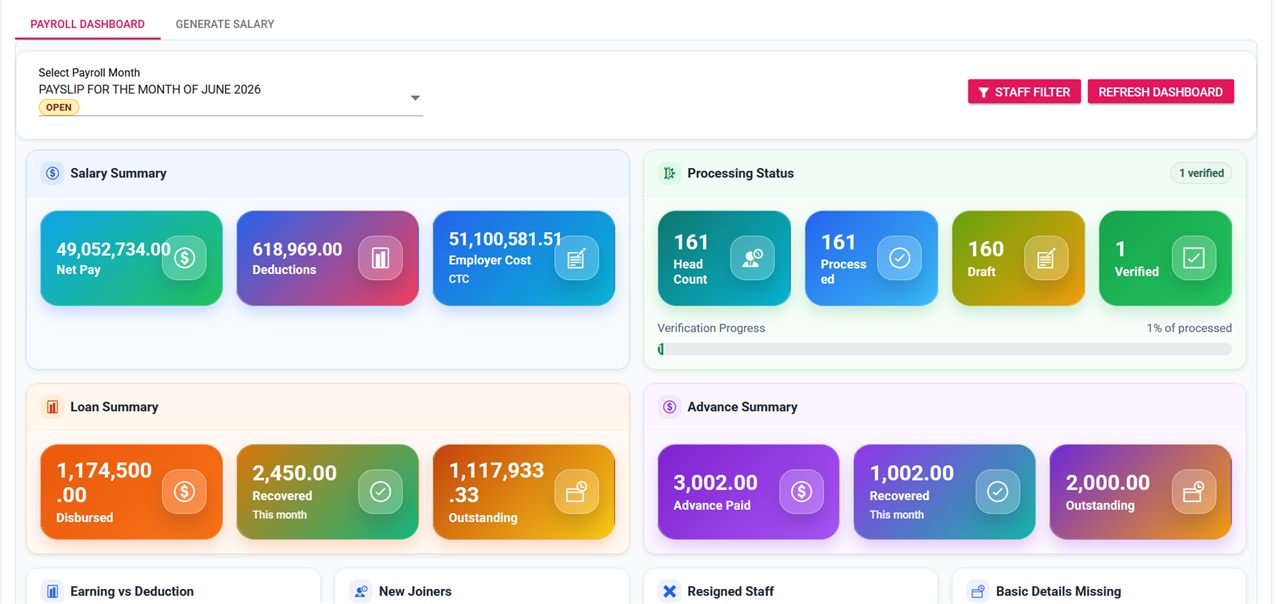Click the bar chart icon on the Deductions card
Screen dimensions: 1280x604
[x=380, y=258]
